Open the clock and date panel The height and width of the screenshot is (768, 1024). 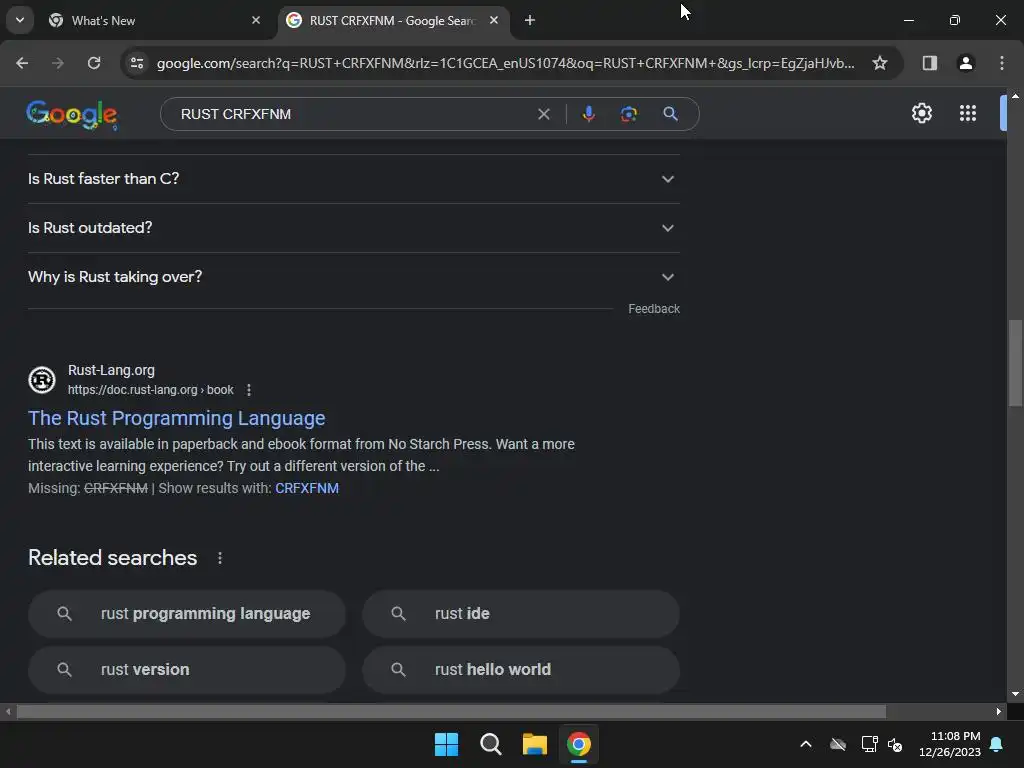pyautogui.click(x=950, y=744)
